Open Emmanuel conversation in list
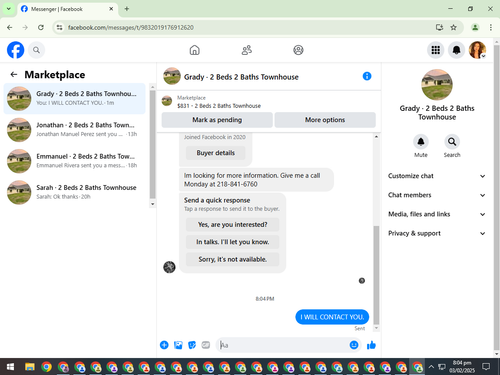The image size is (500, 375). [75, 161]
